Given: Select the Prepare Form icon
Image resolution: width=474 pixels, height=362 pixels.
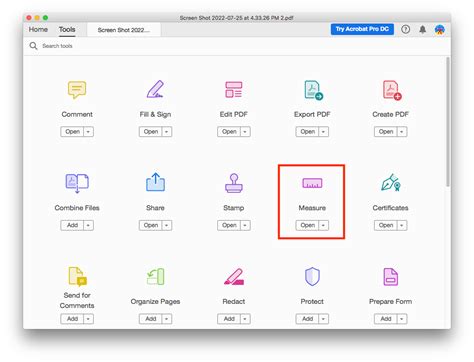Looking at the screenshot, I should coord(391,277).
